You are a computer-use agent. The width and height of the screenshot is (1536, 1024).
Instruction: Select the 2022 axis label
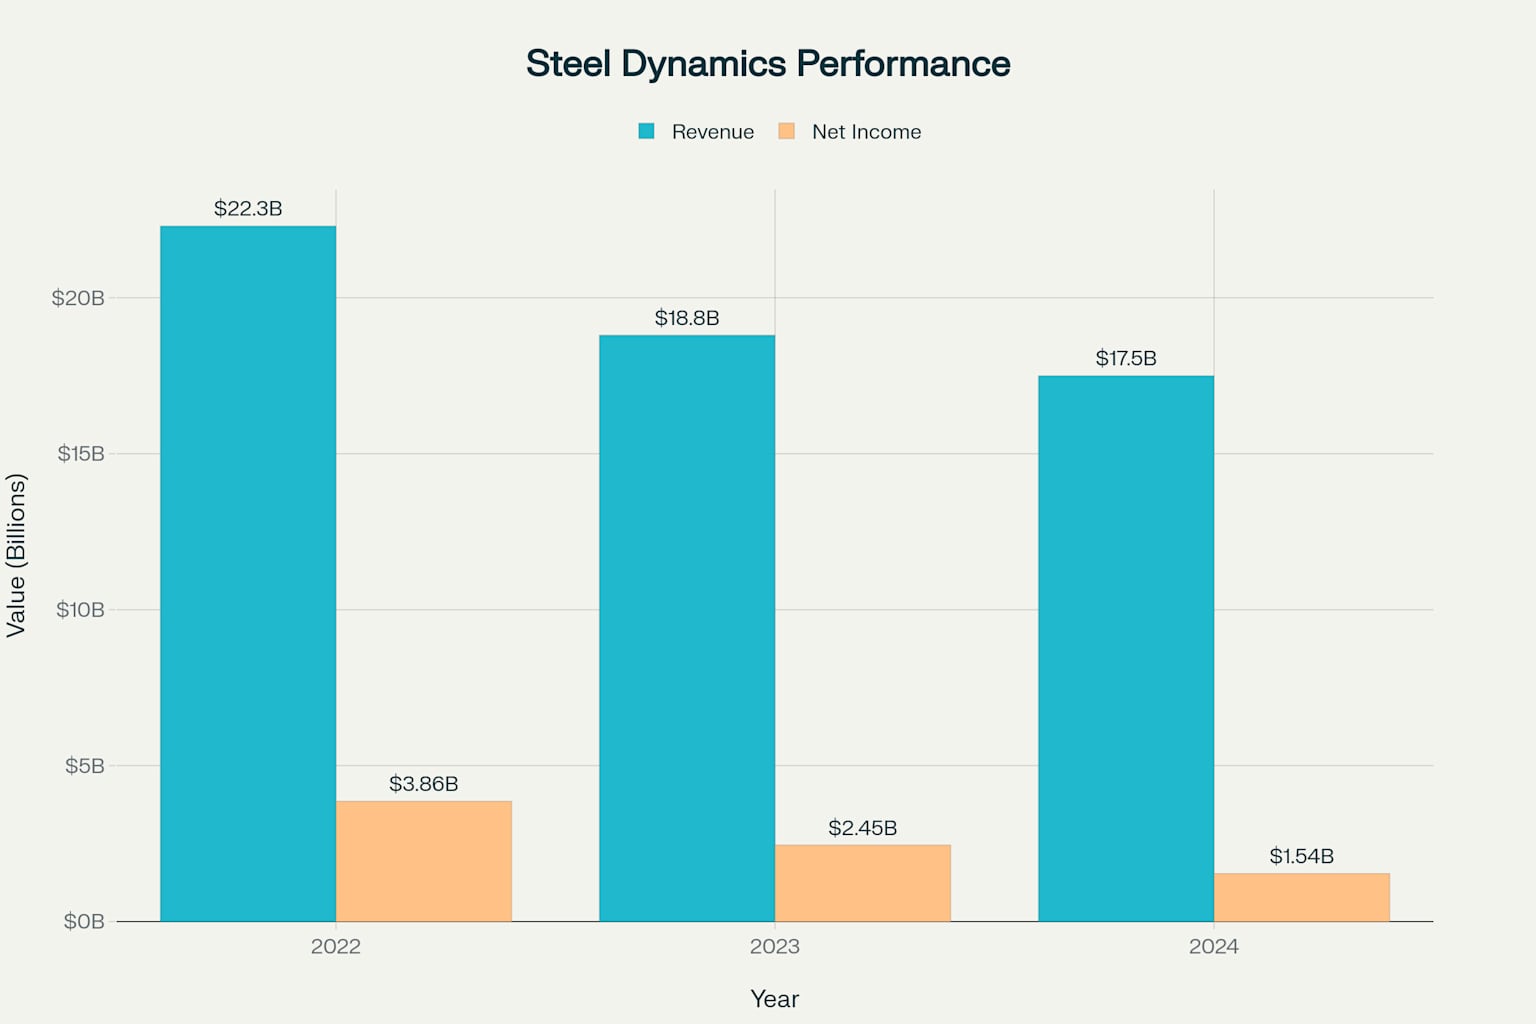335,946
